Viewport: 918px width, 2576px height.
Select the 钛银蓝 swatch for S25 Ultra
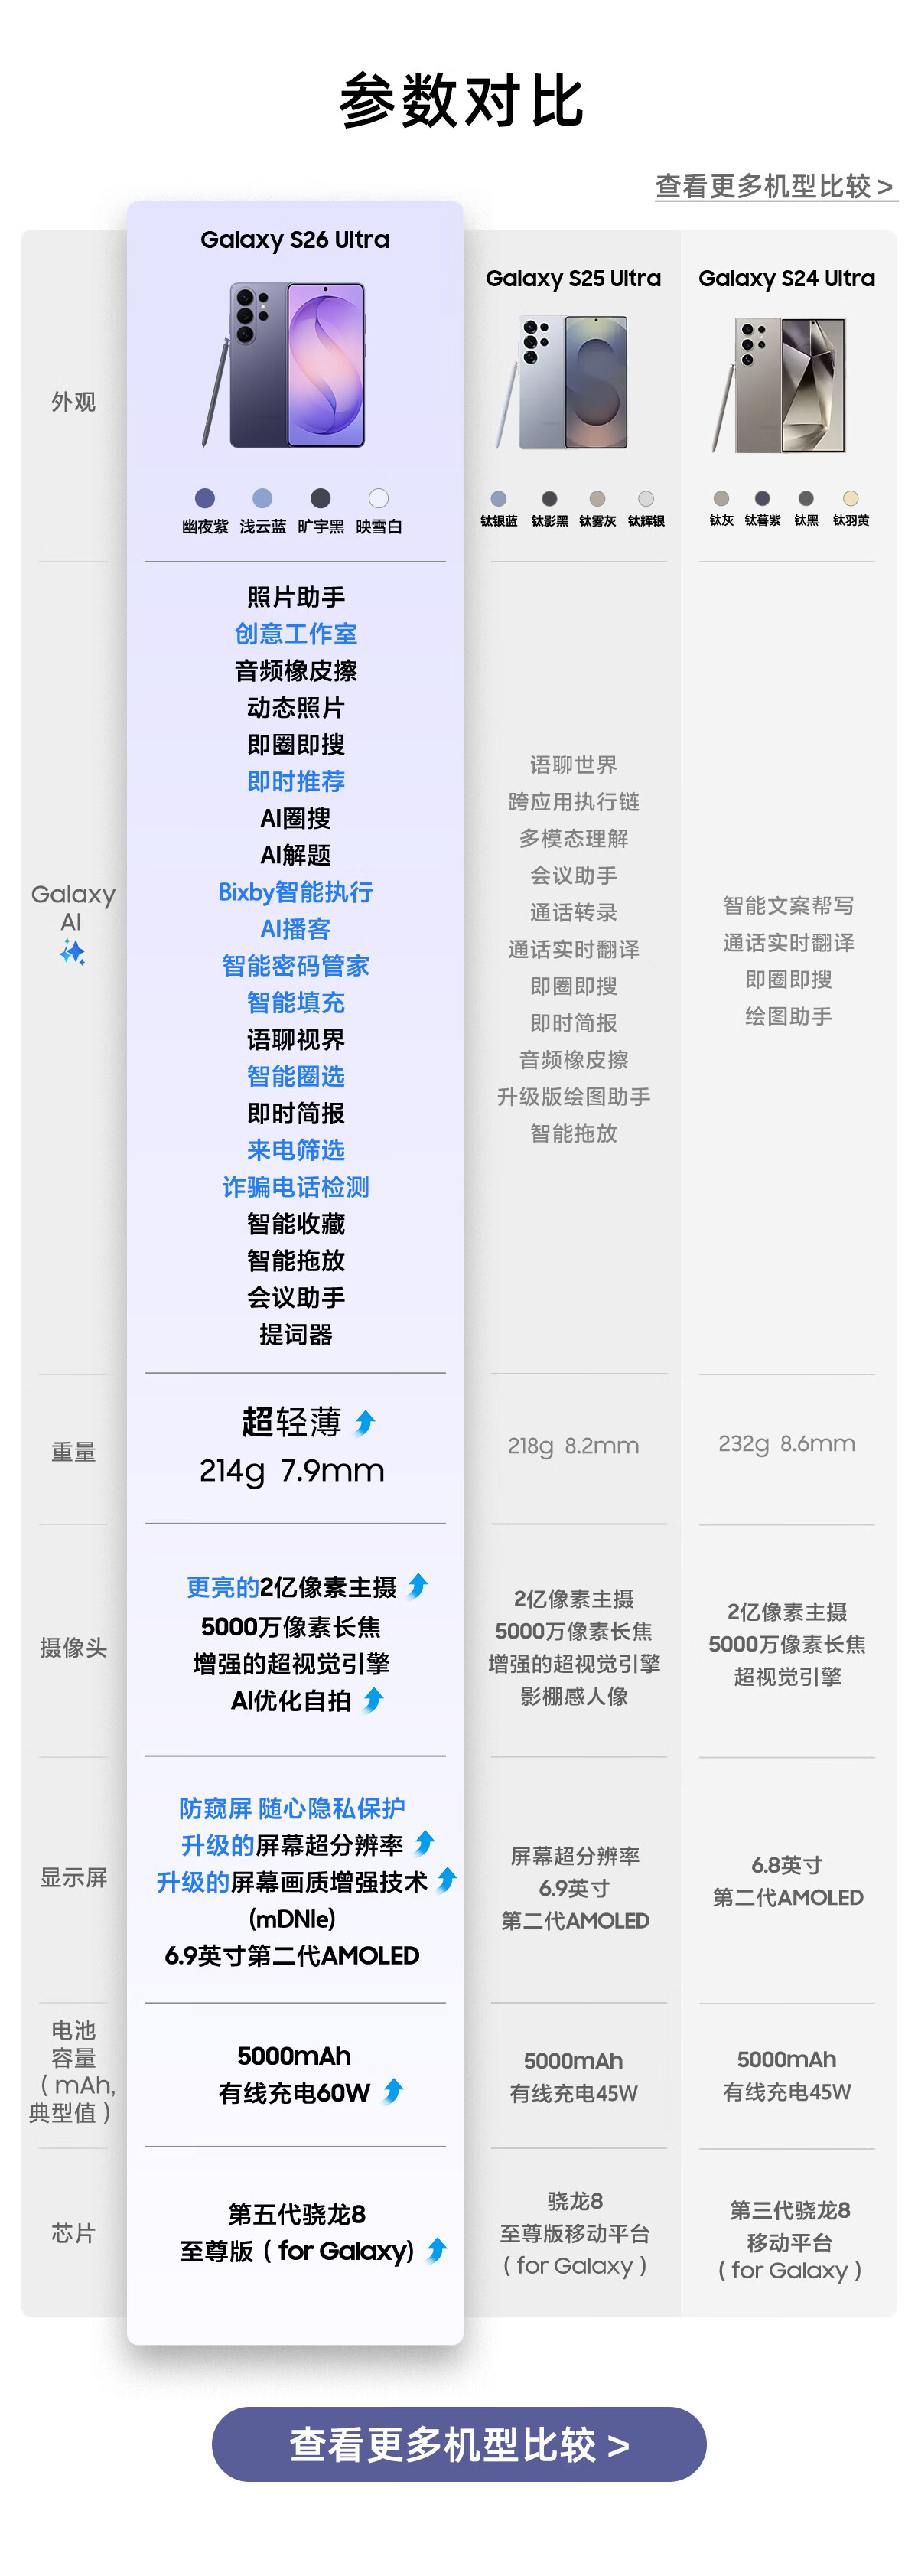(x=498, y=499)
